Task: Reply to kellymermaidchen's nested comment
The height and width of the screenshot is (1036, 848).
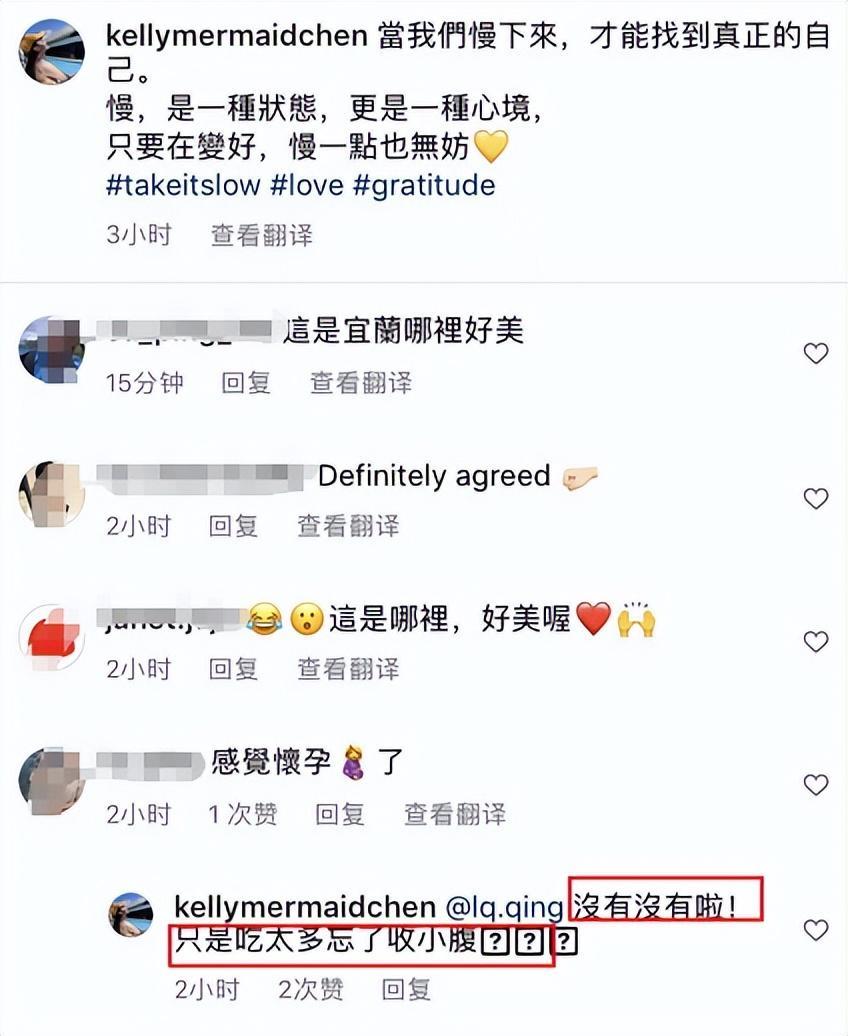Action: point(406,989)
